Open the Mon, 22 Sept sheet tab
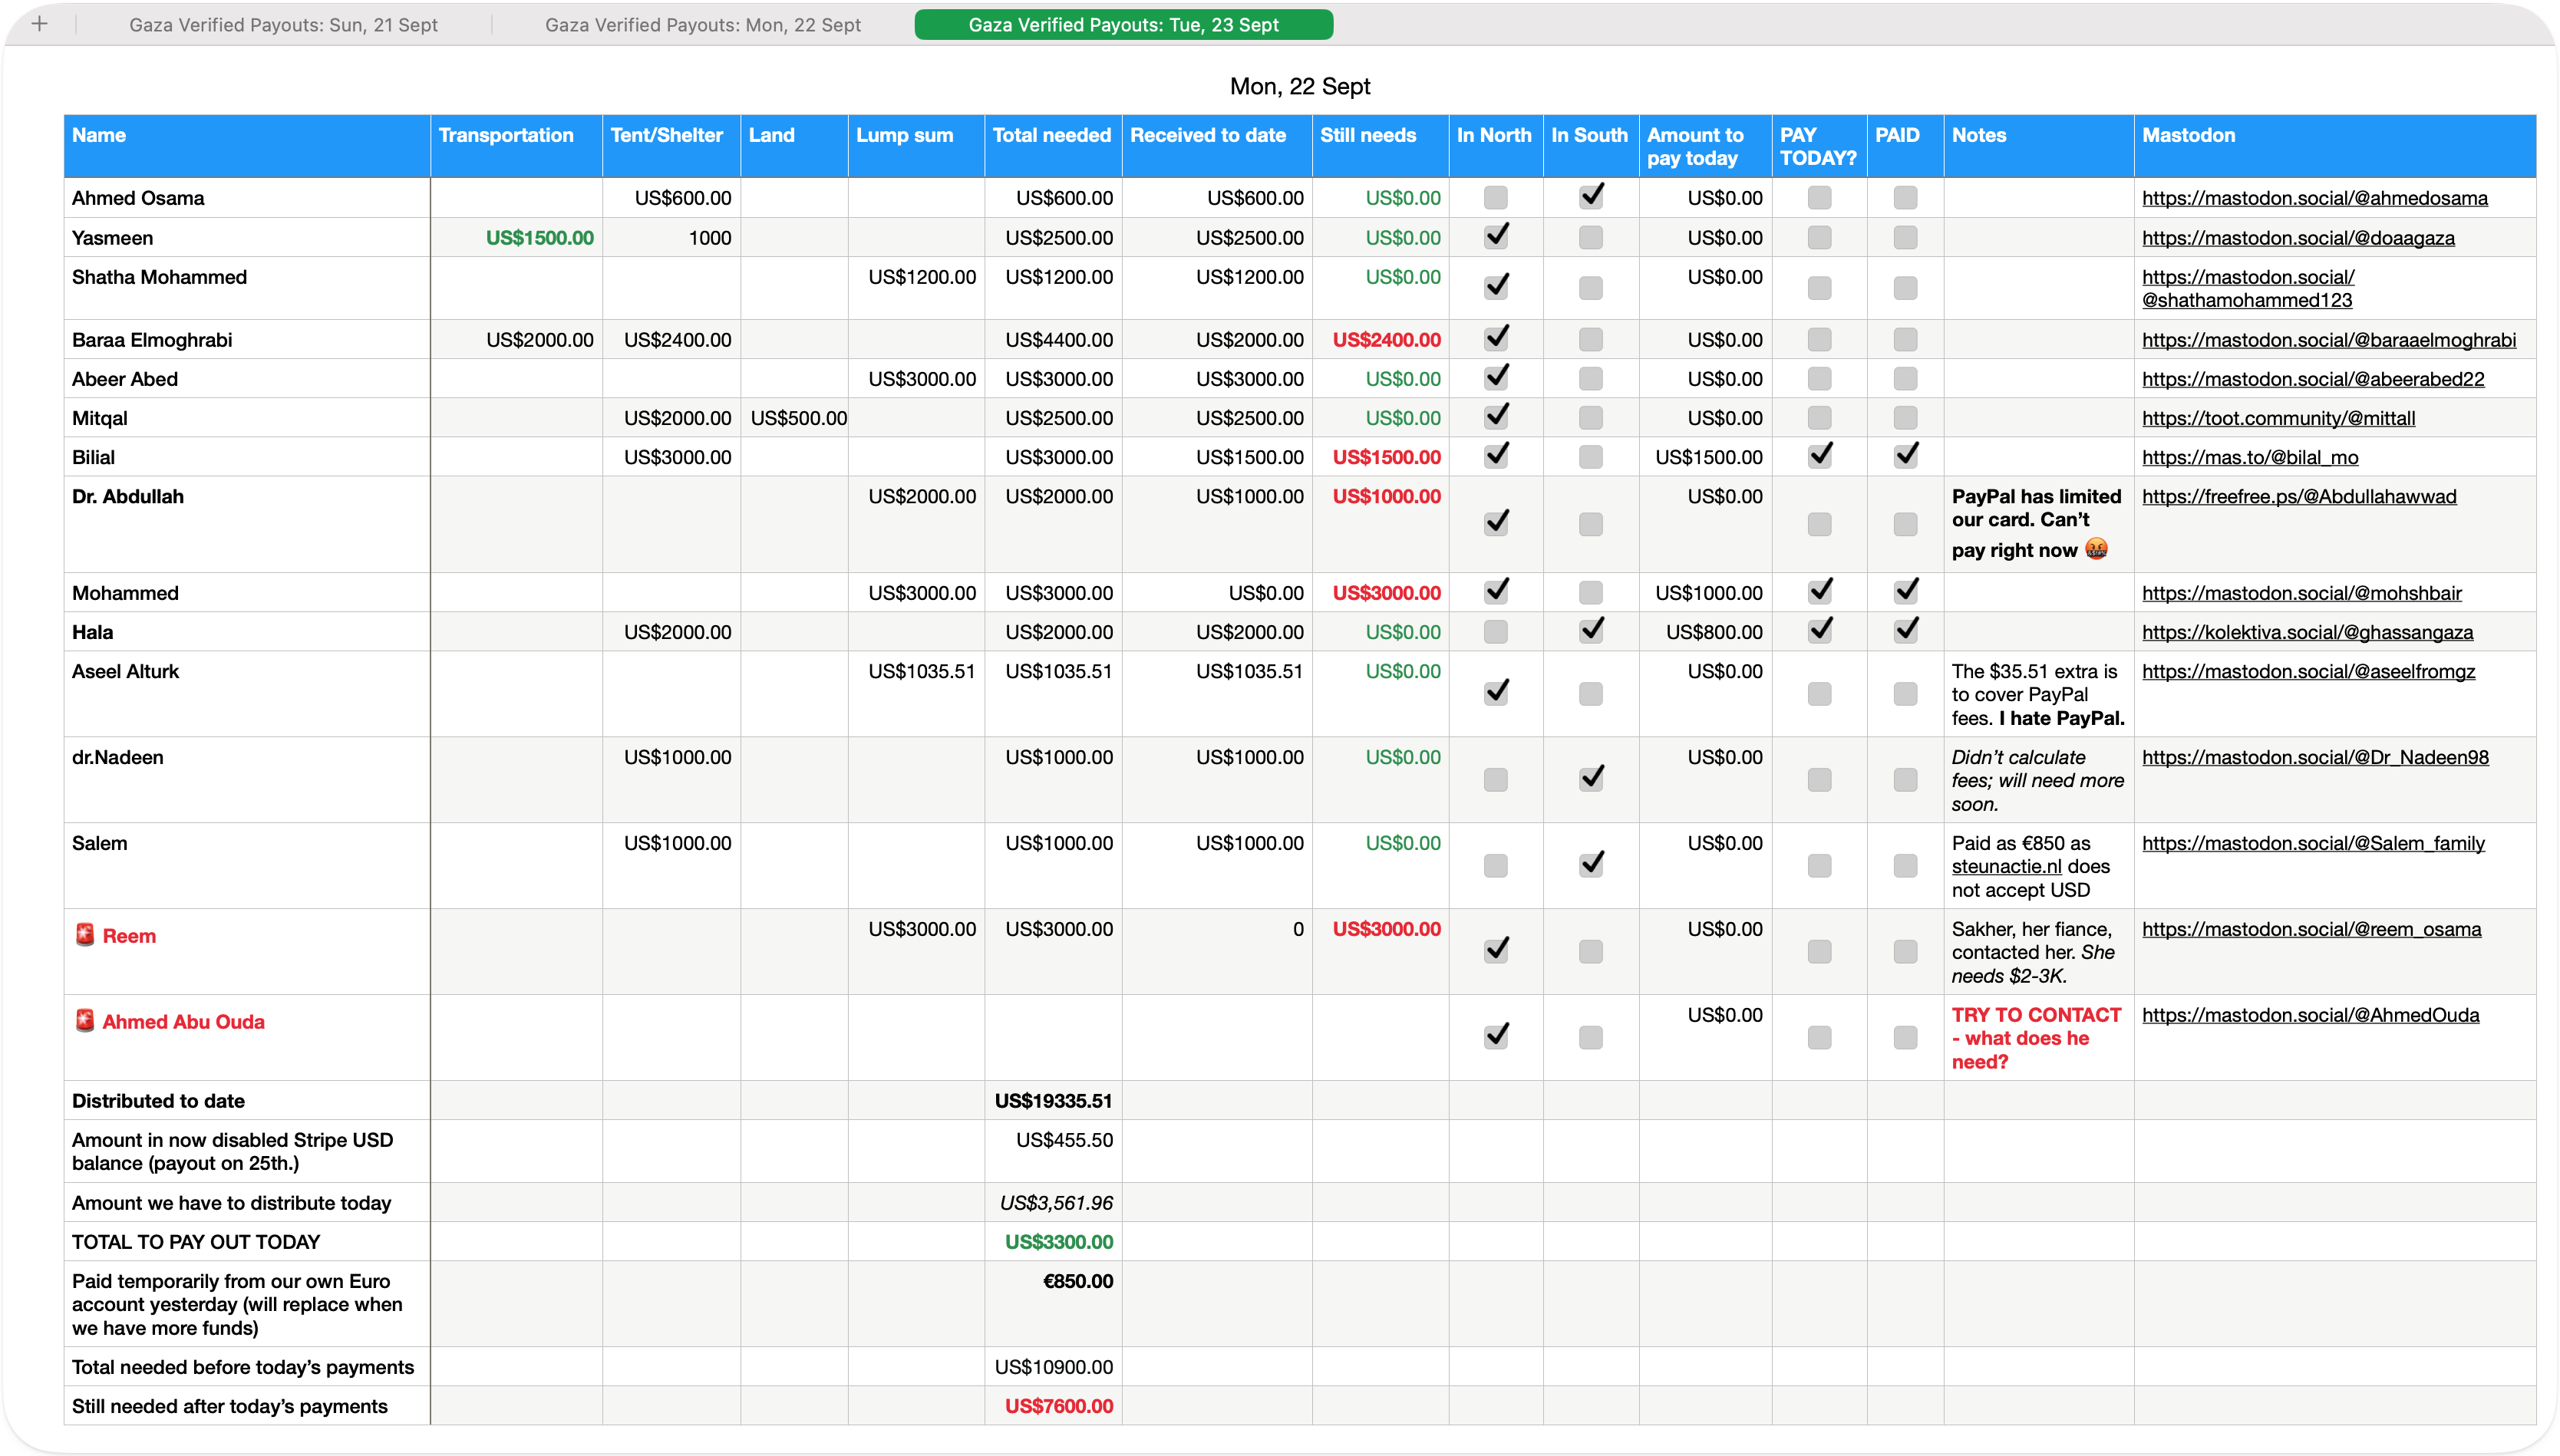The image size is (2560, 1456). [x=702, y=25]
